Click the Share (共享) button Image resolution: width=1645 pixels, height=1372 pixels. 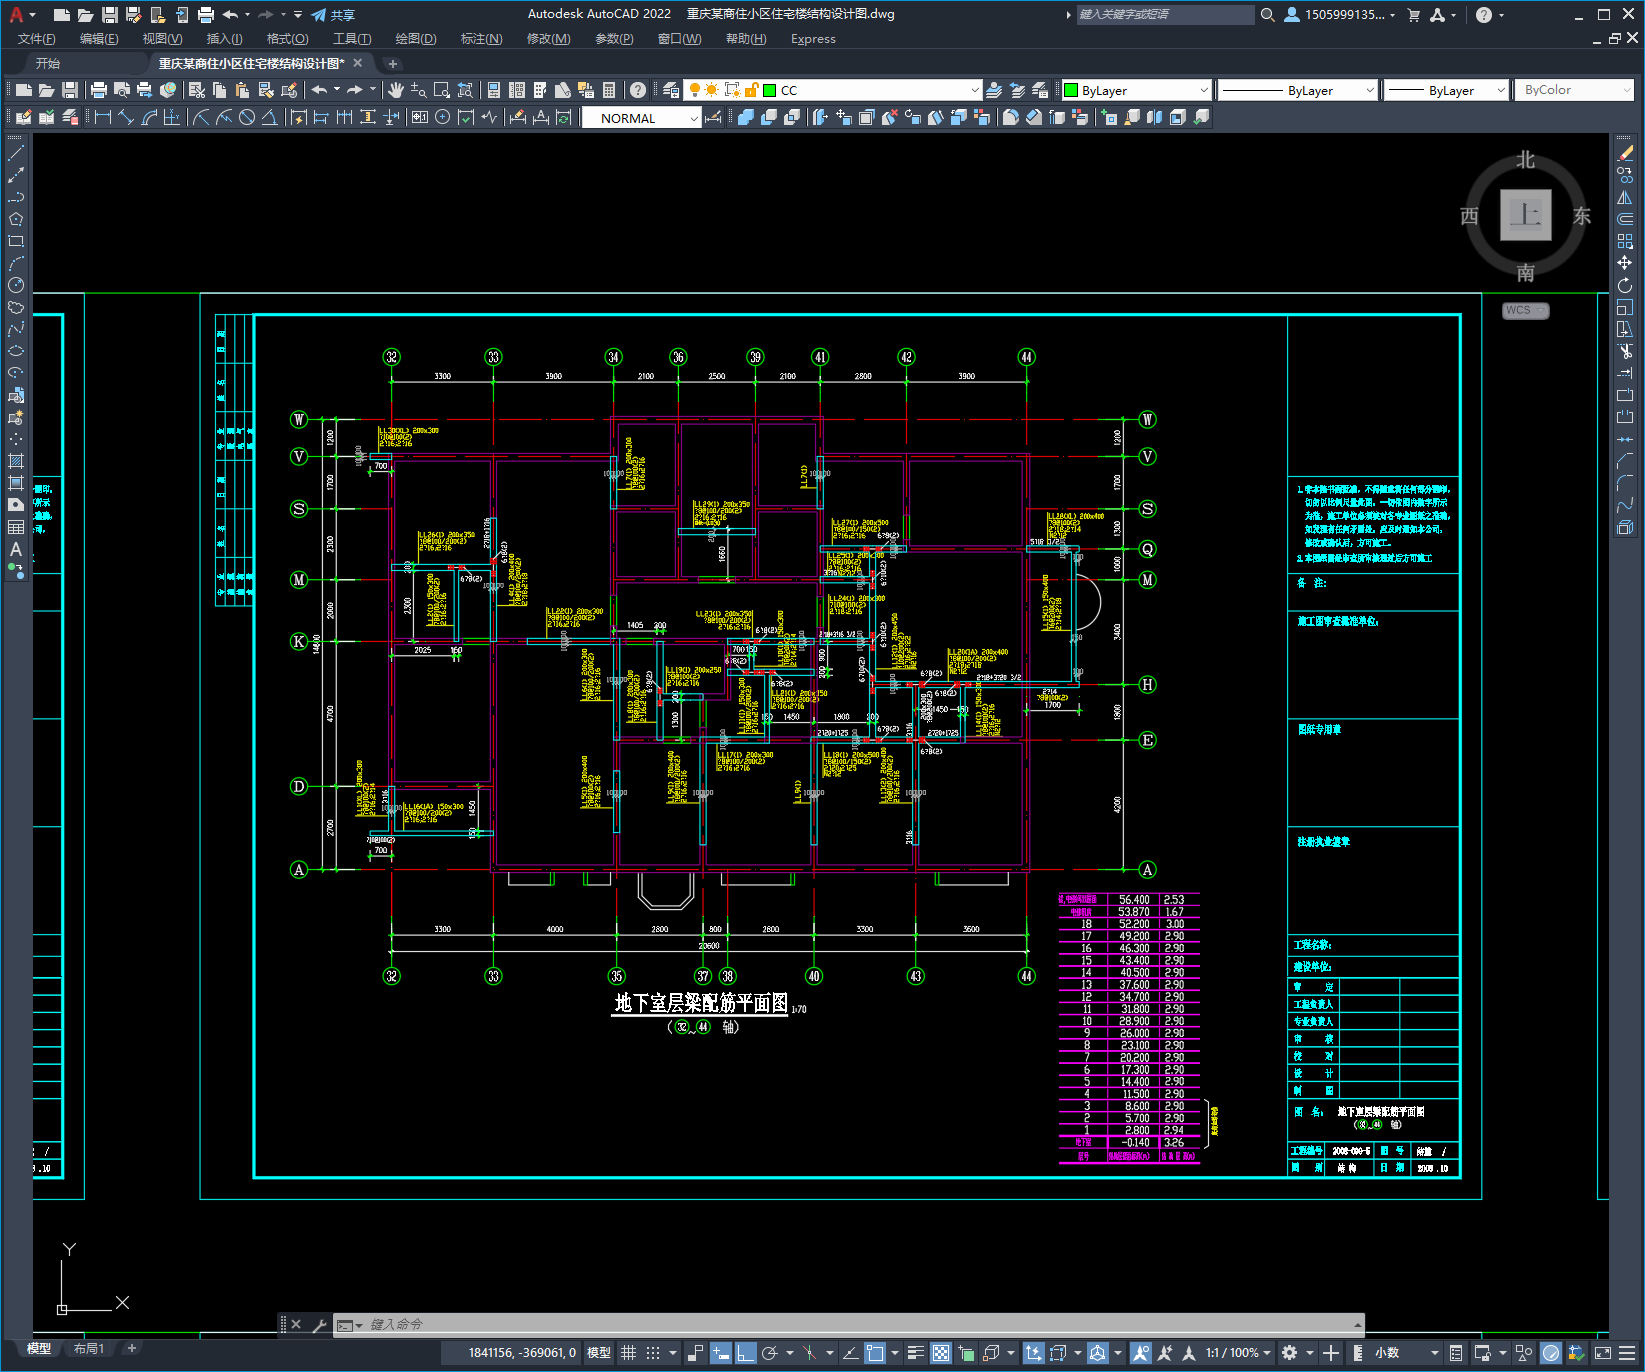(333, 15)
